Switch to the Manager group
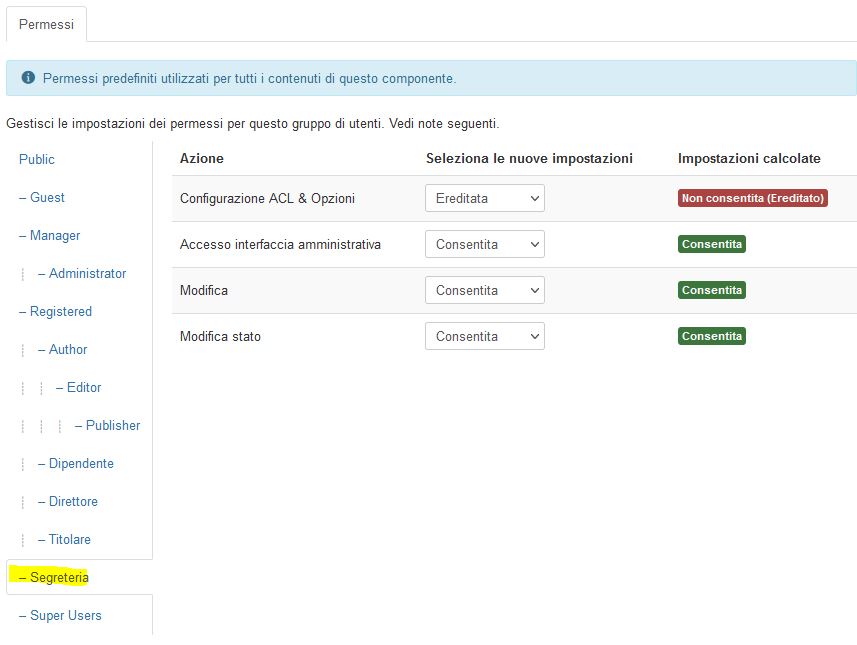 click(x=49, y=236)
